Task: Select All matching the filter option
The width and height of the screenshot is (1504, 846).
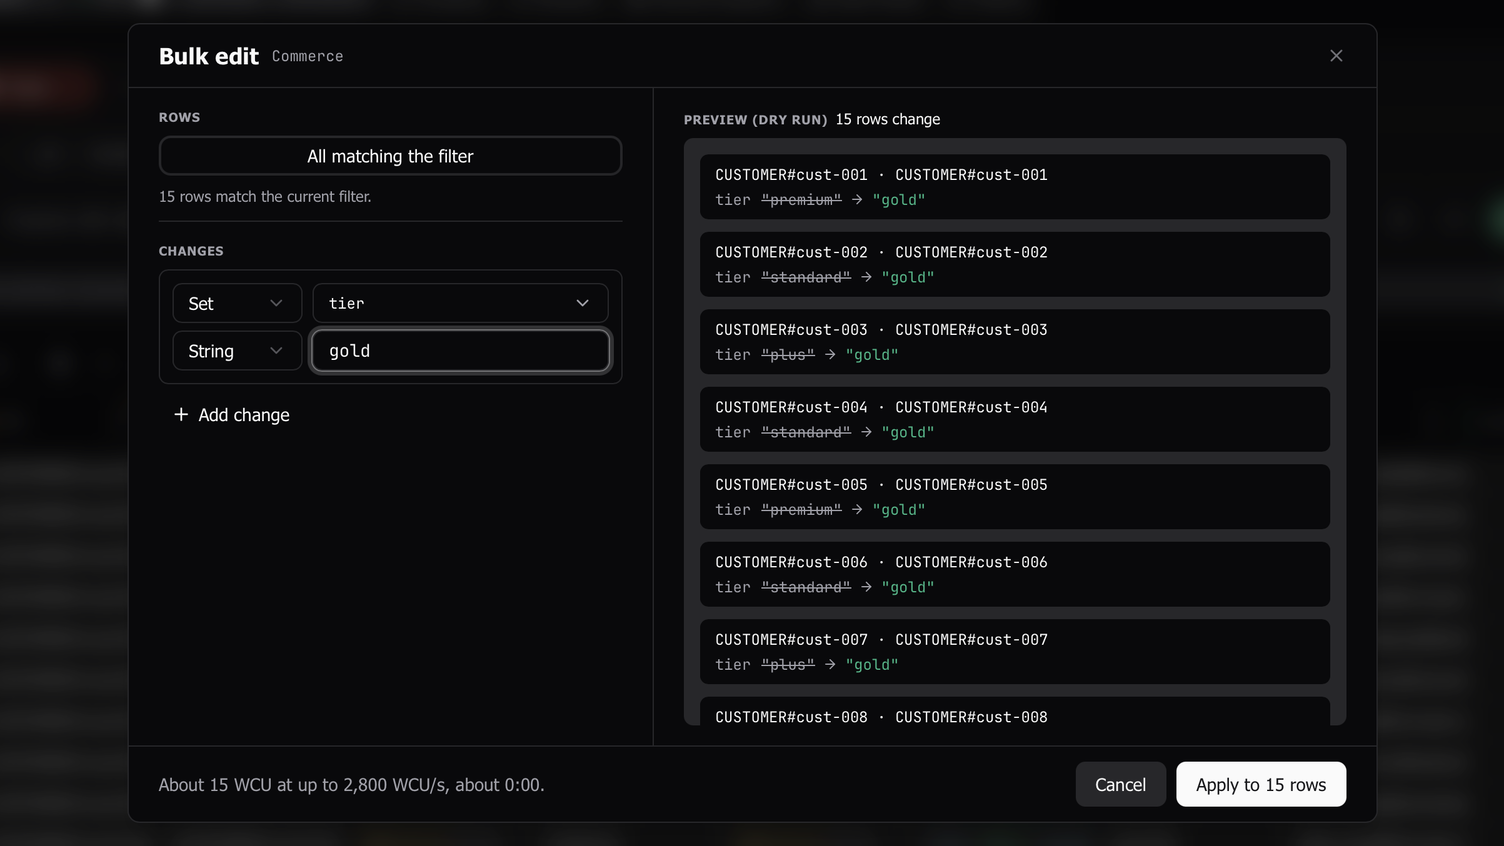Action: pyautogui.click(x=390, y=156)
